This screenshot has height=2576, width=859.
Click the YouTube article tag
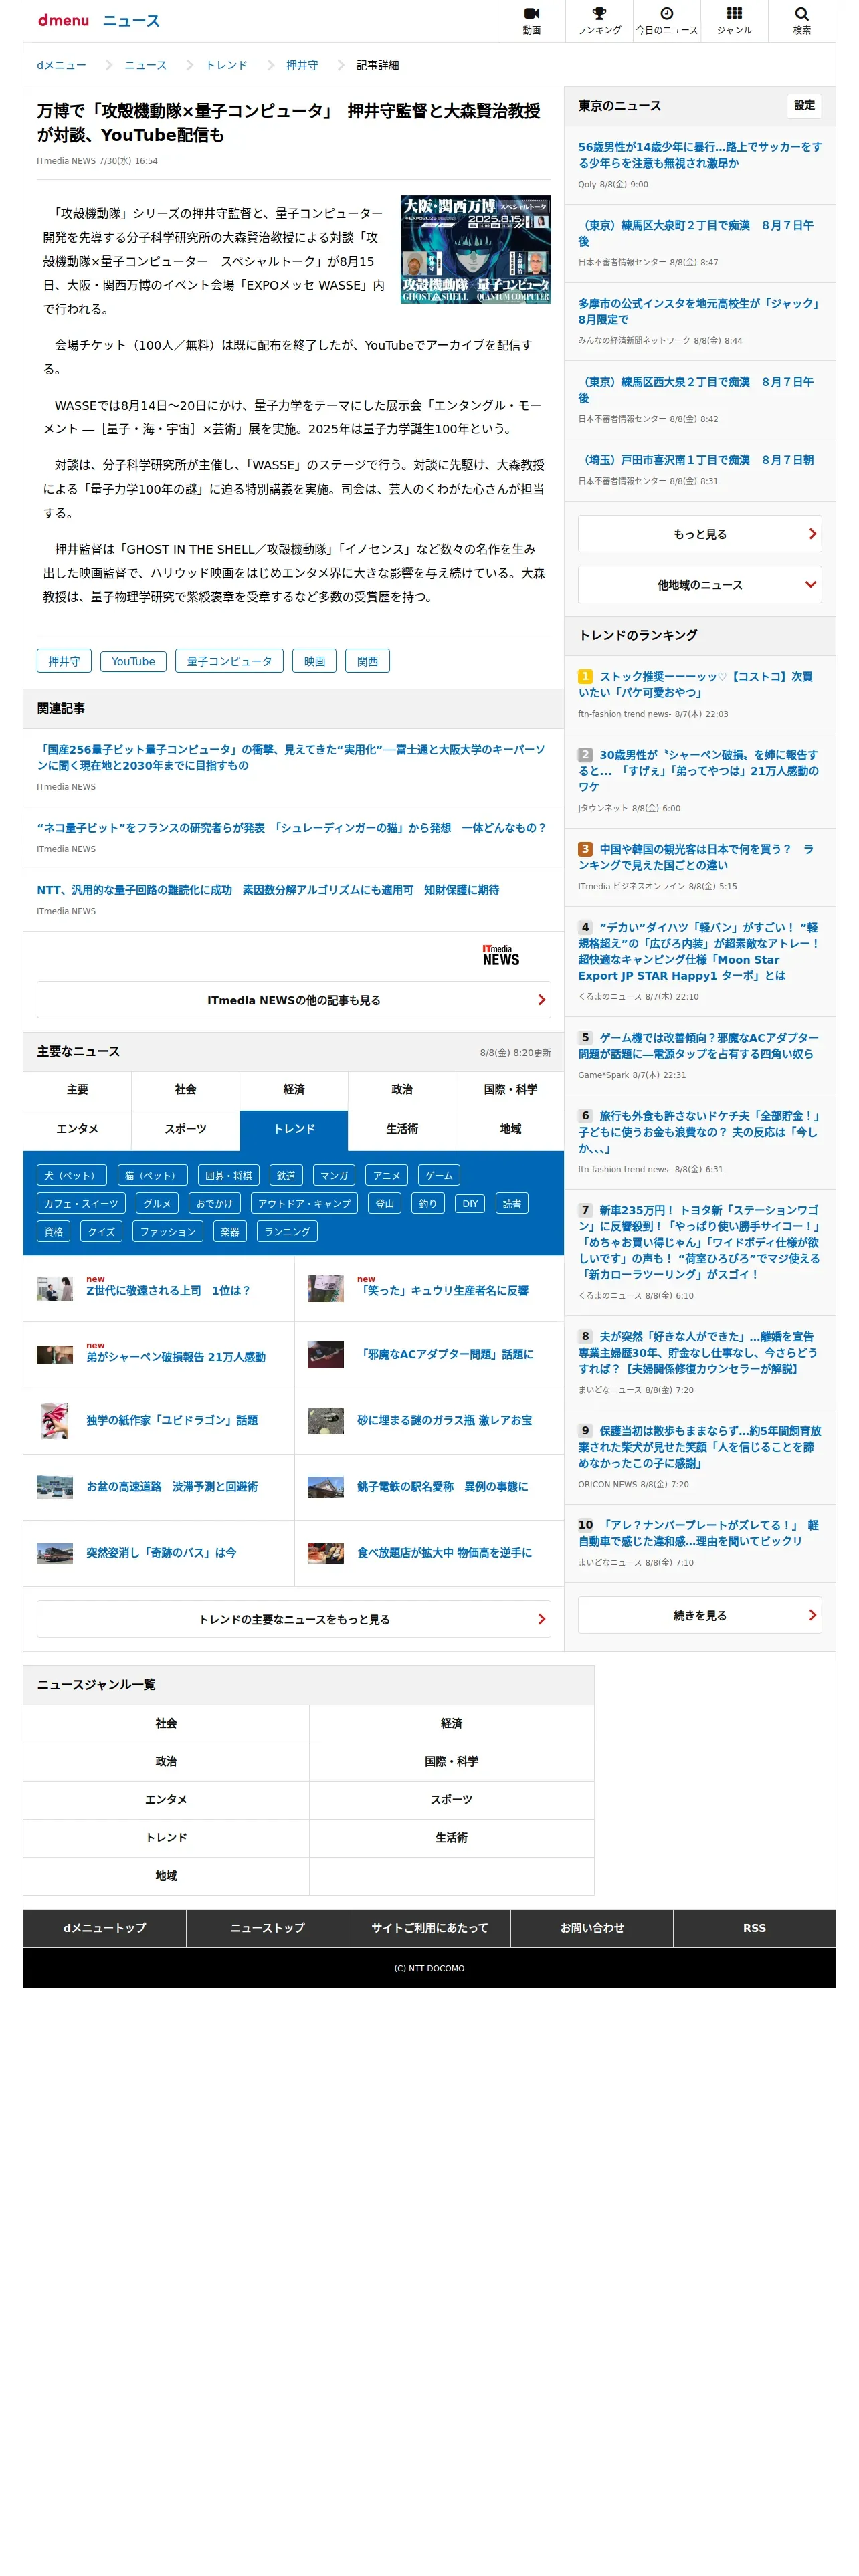click(133, 661)
